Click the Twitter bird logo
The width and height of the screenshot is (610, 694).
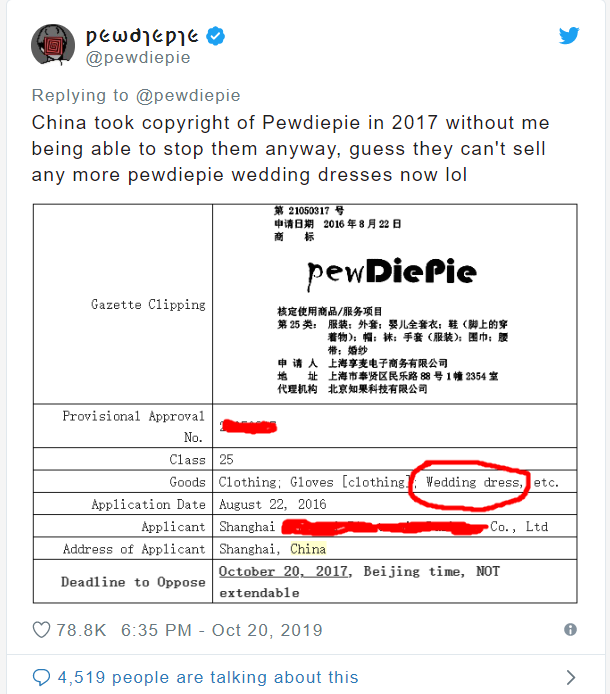tap(569, 36)
